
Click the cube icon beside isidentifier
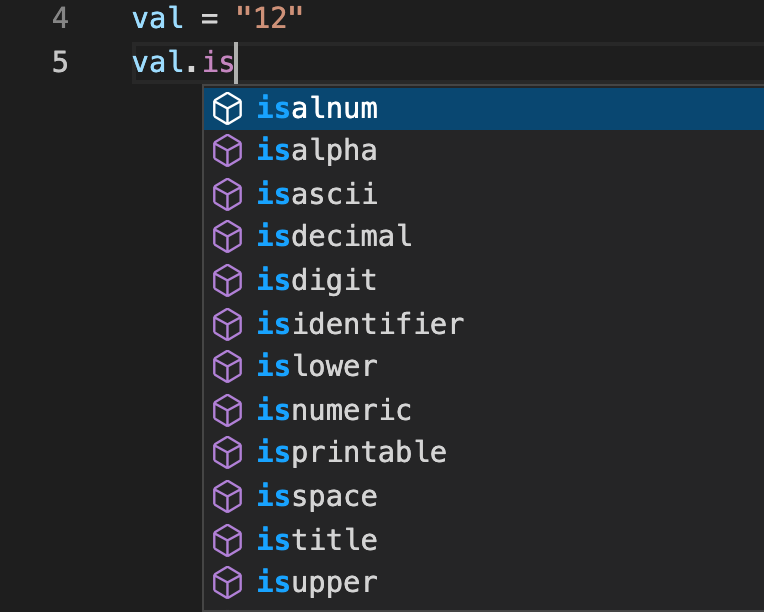pos(228,325)
